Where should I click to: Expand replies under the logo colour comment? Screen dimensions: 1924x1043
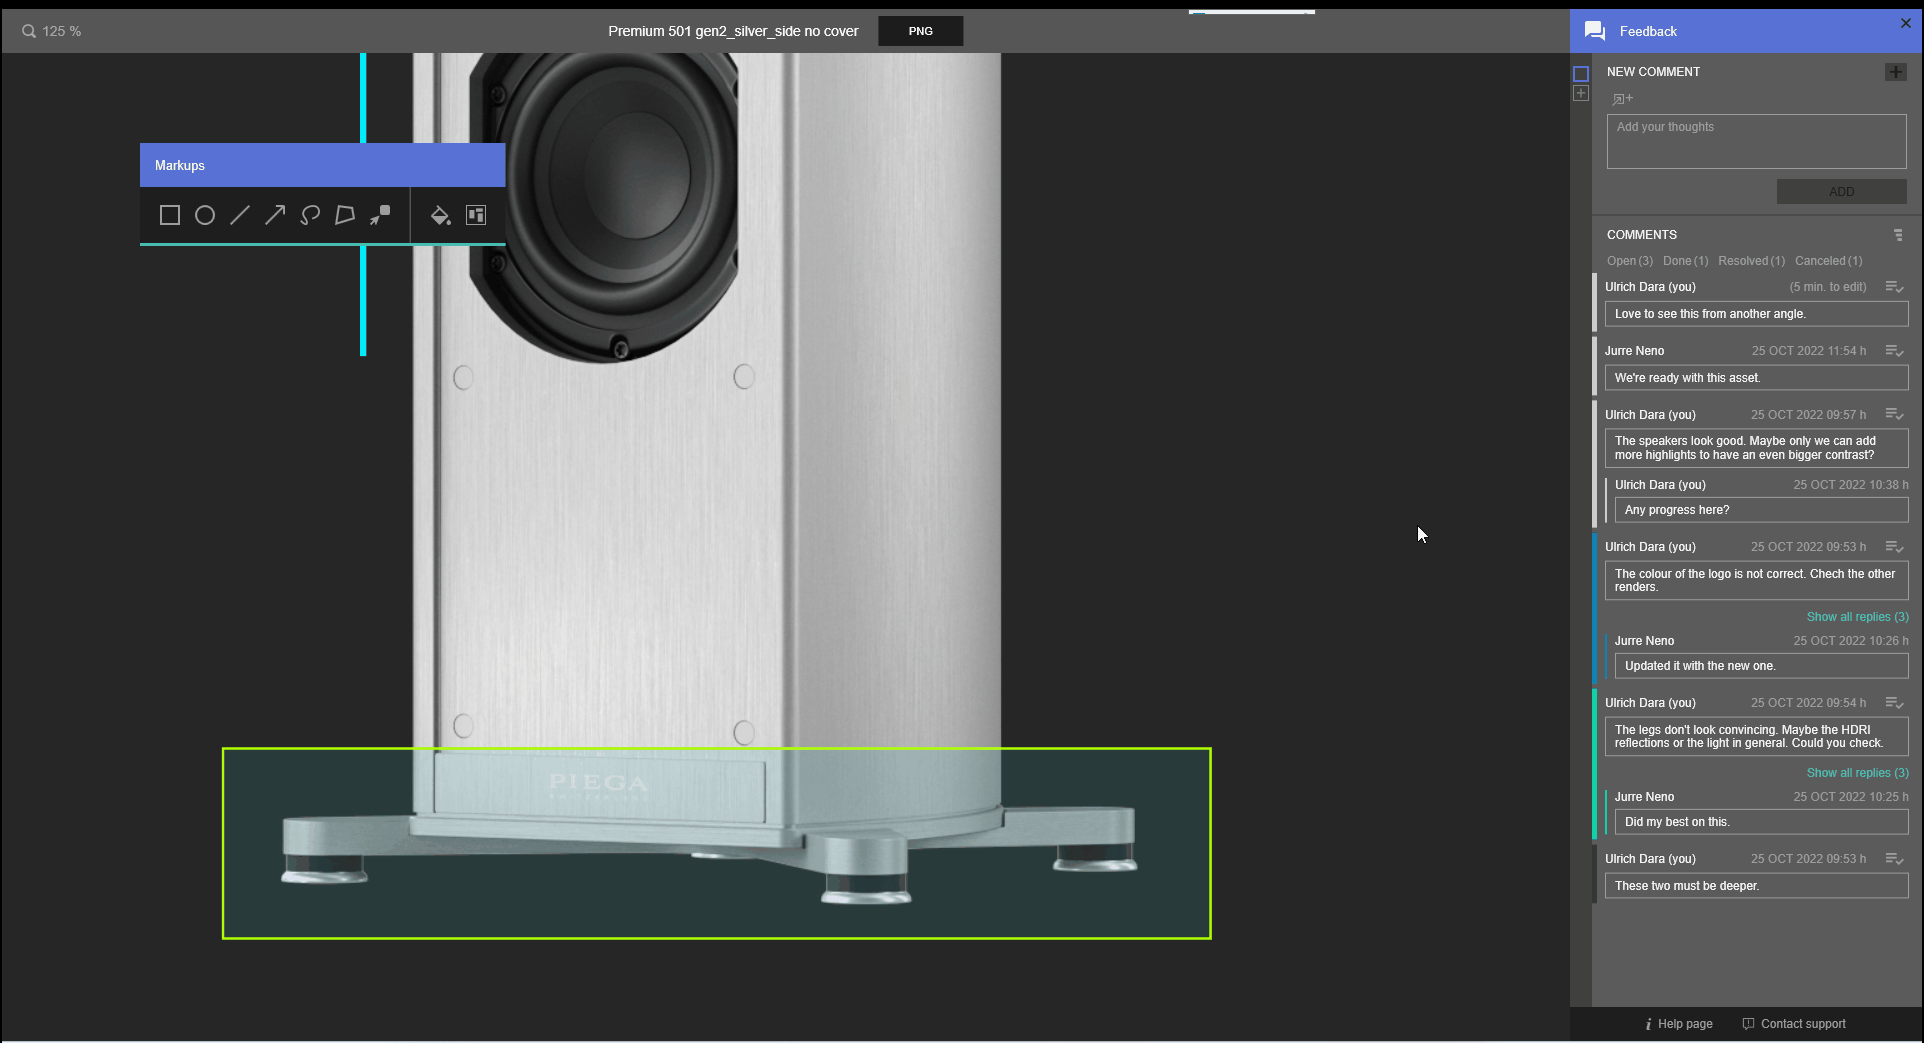[x=1856, y=617]
